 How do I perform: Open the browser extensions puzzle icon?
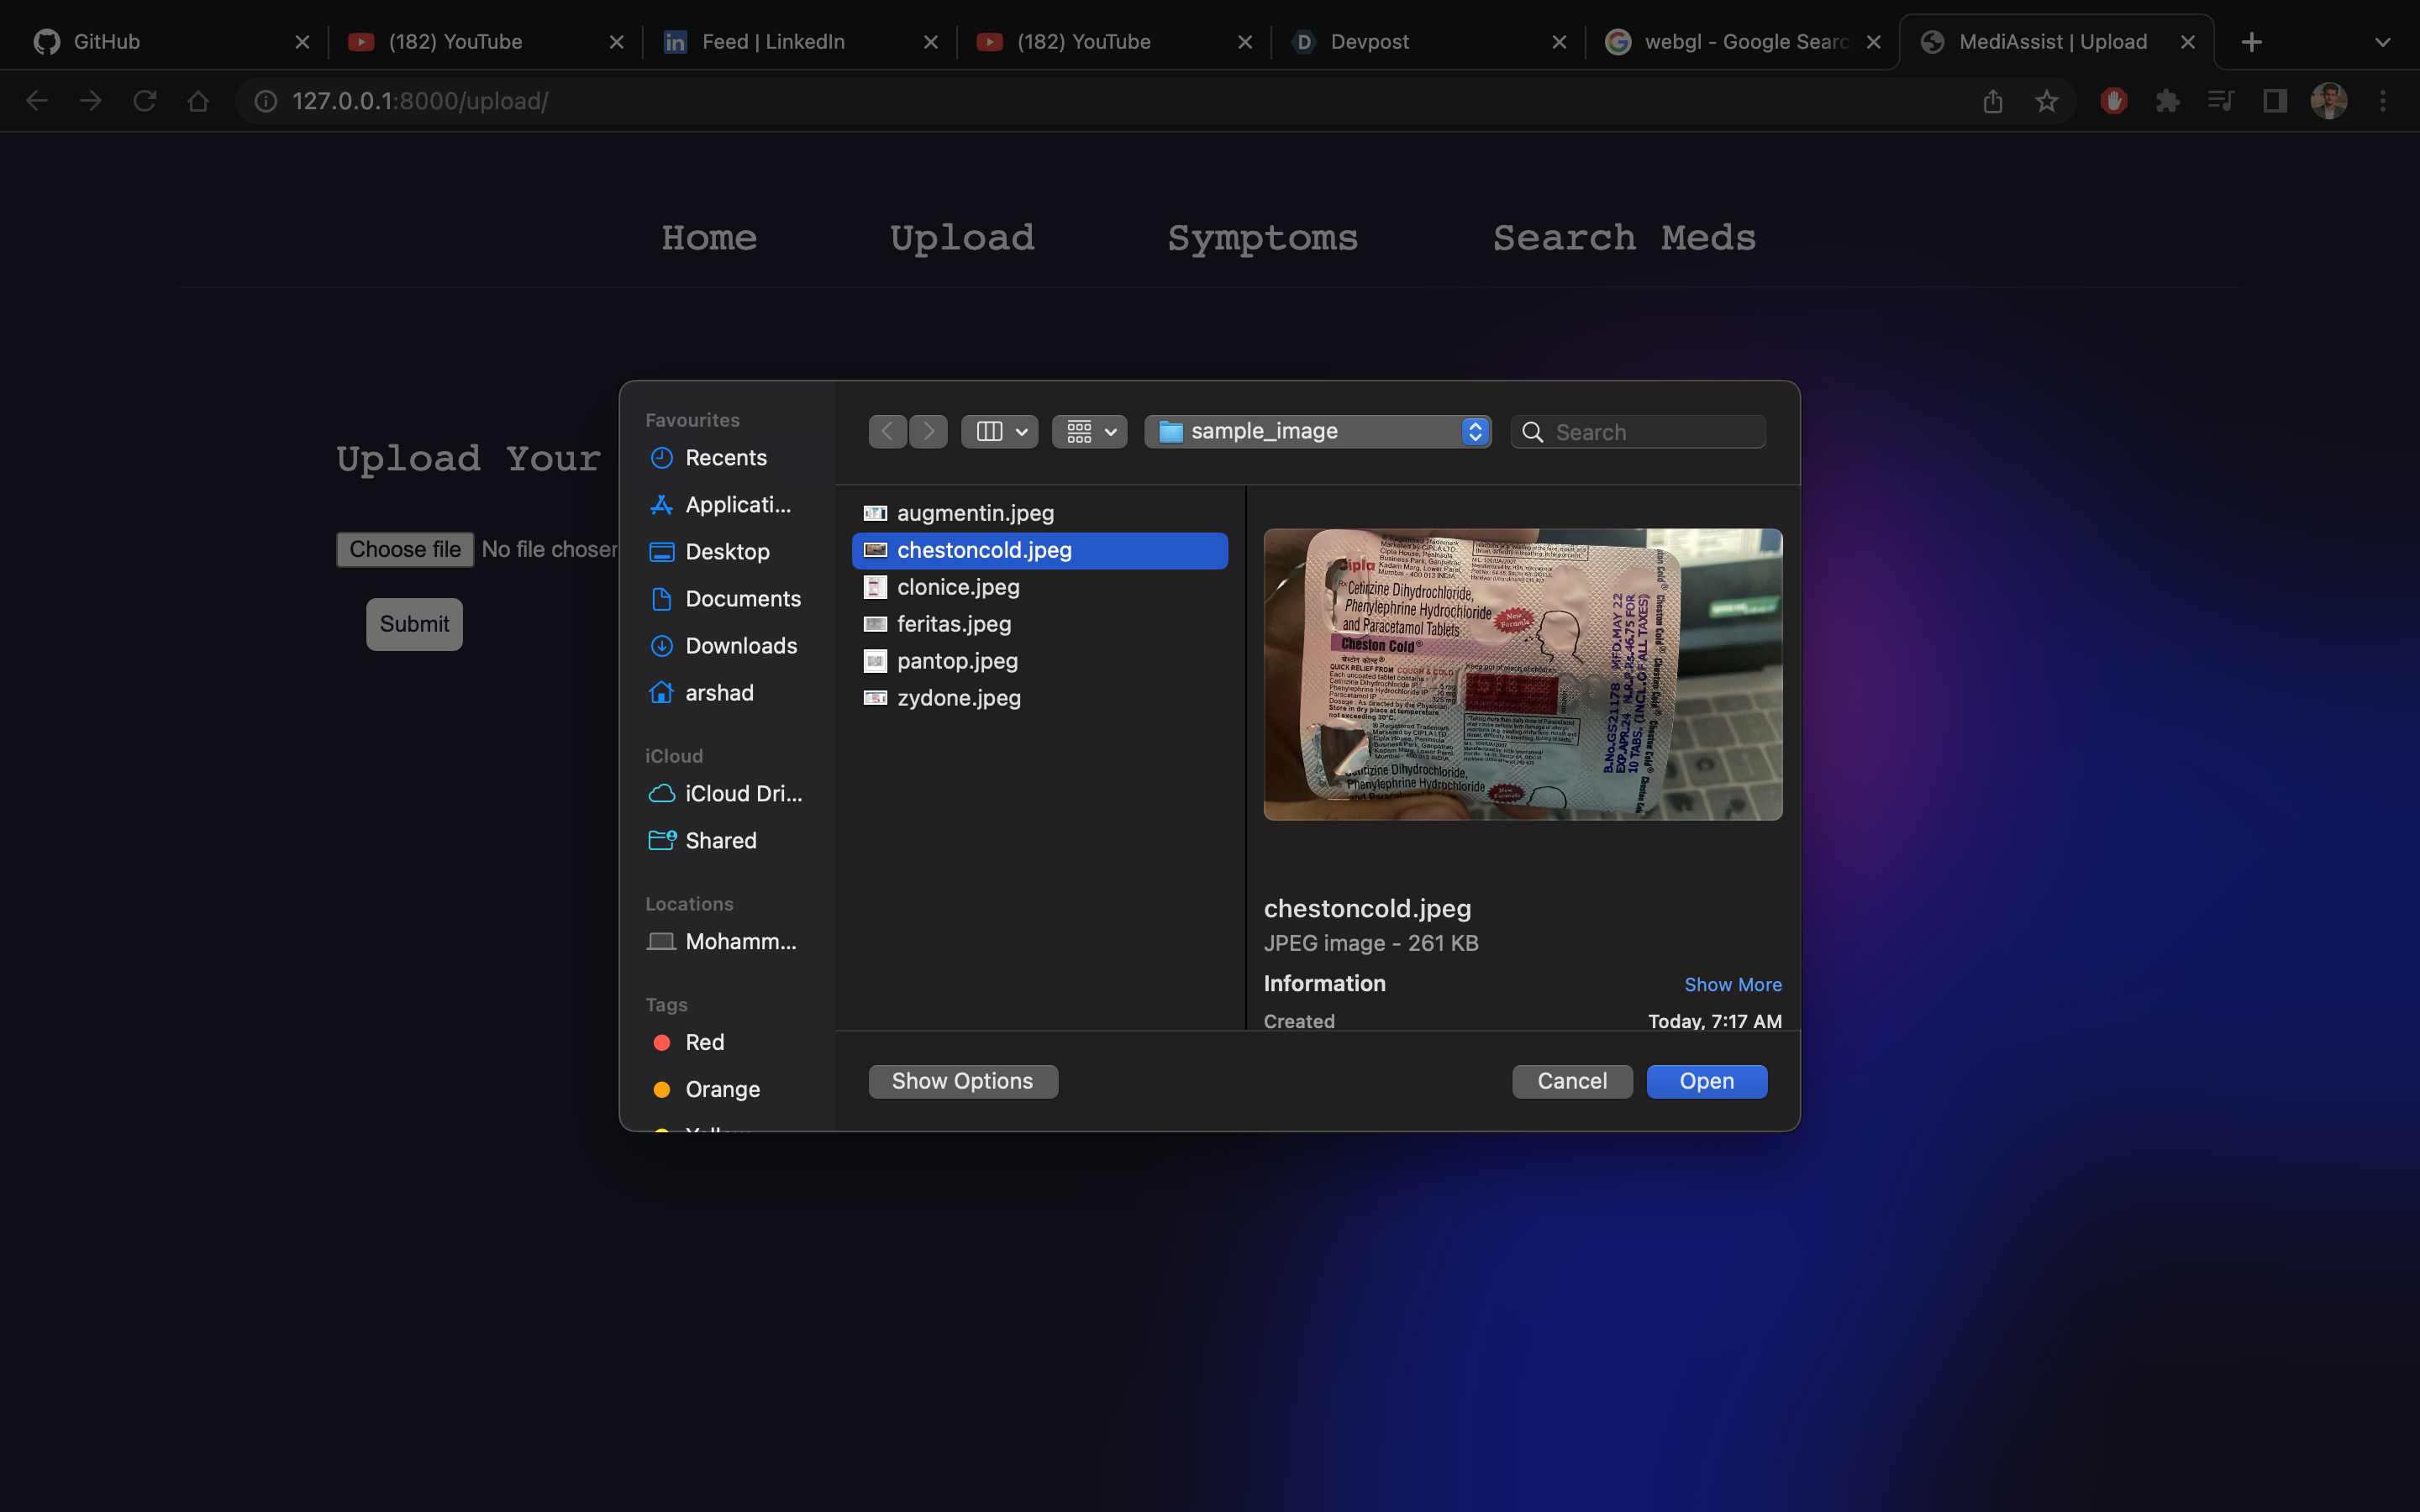(x=2167, y=101)
